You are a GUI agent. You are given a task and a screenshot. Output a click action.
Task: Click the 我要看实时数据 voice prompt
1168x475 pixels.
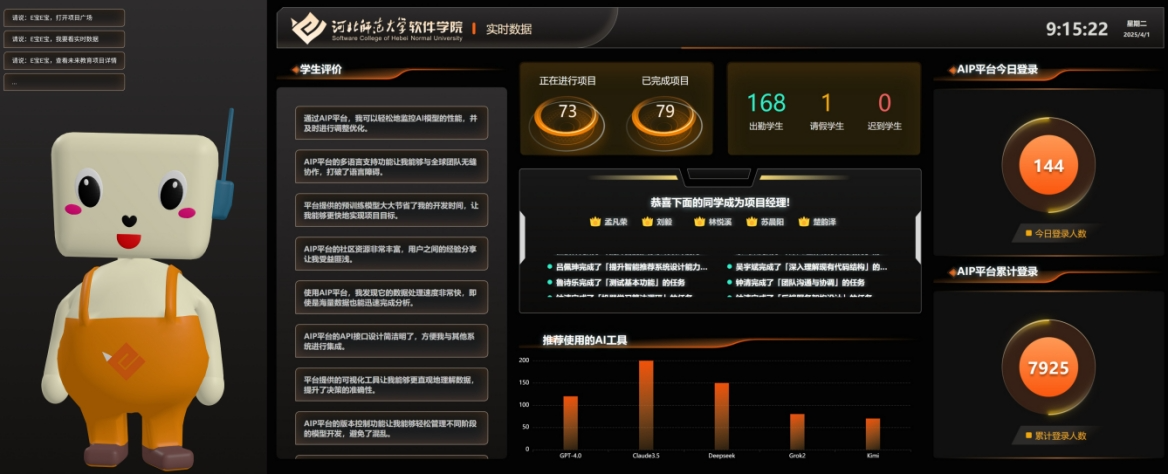64,39
